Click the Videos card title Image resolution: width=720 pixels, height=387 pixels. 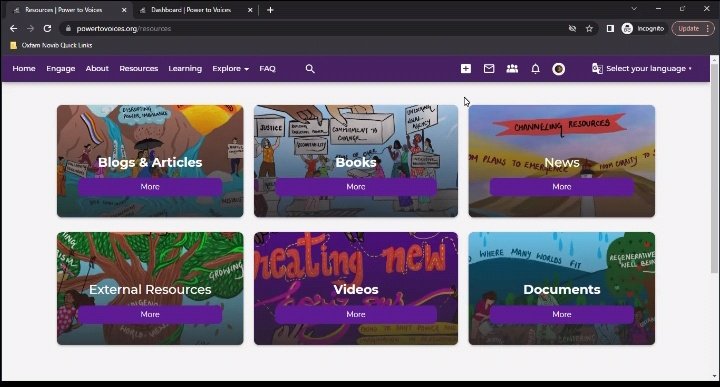(356, 290)
